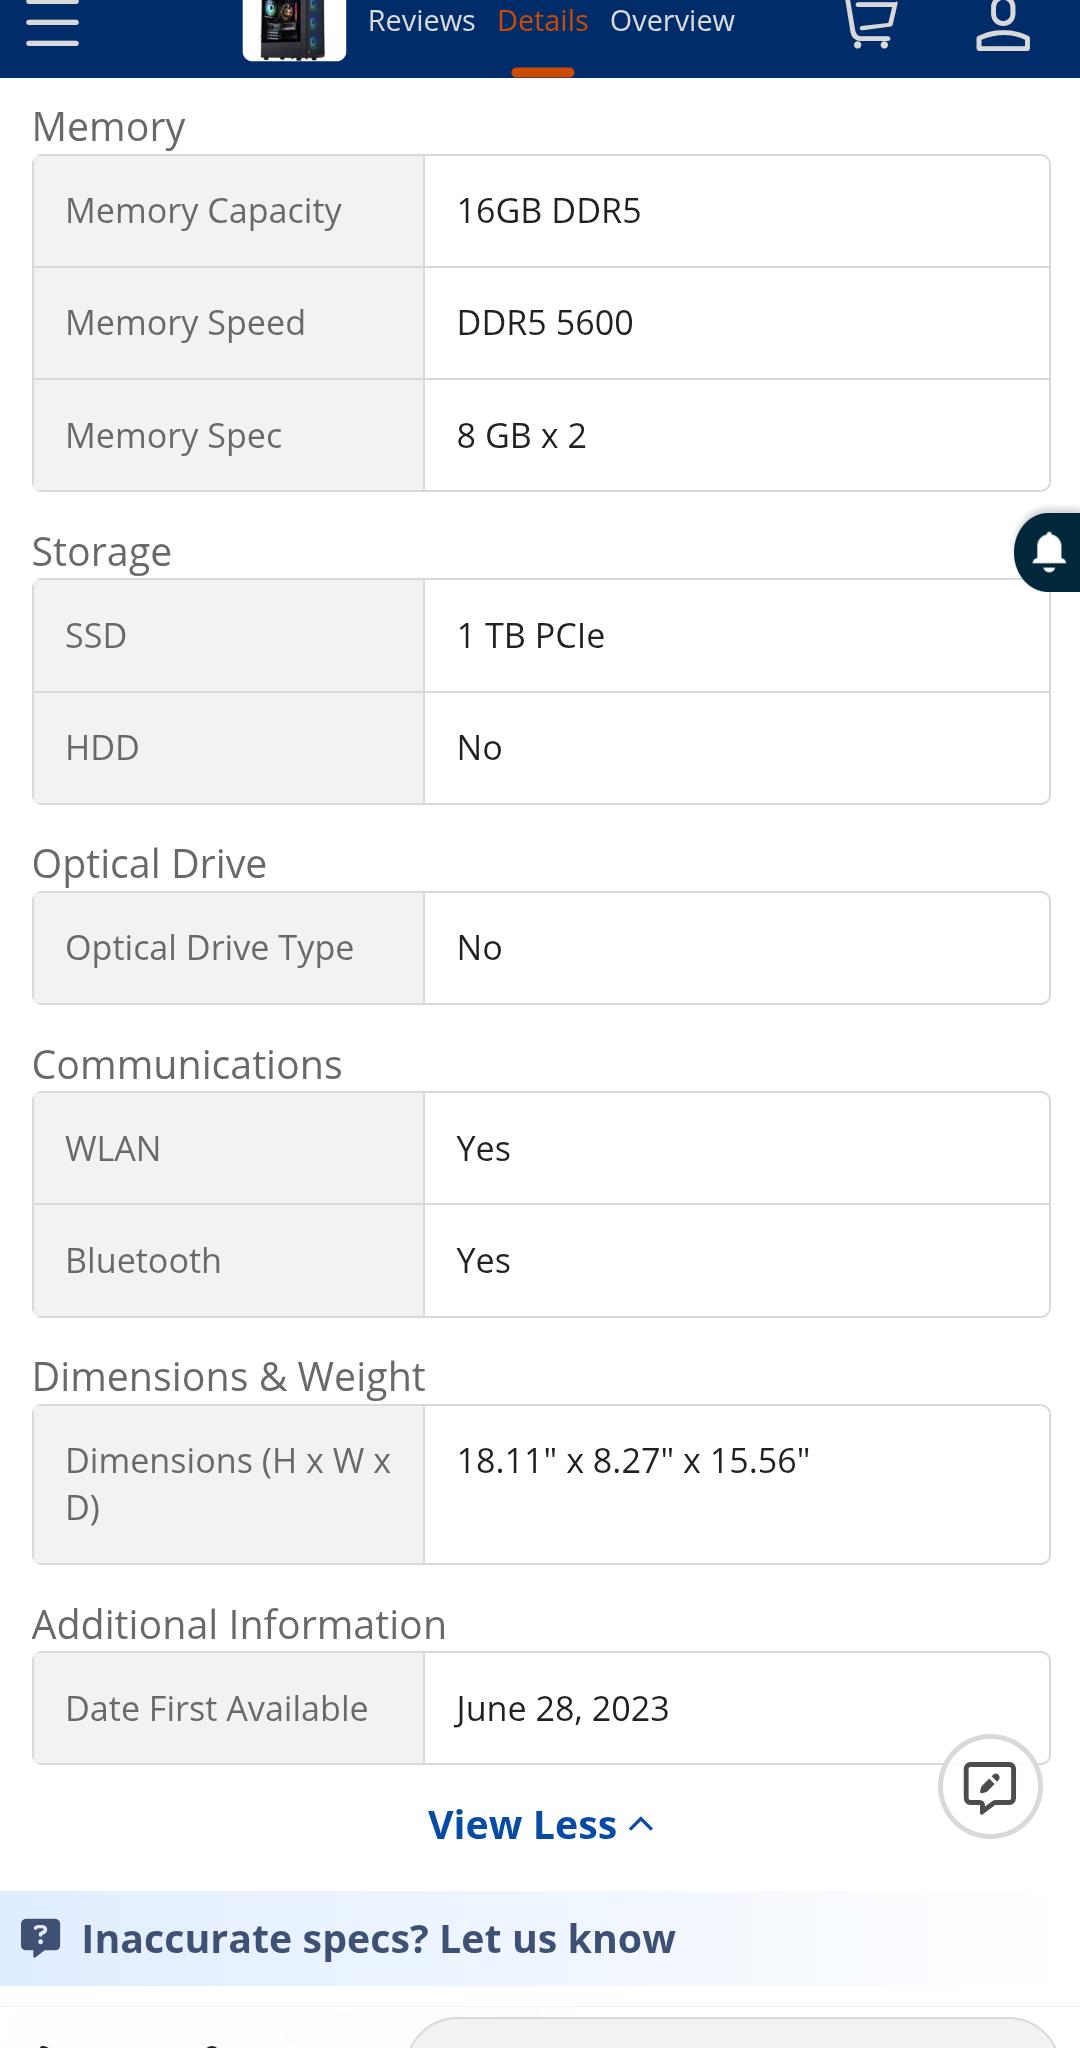Open the user account profile

coord(1002,24)
